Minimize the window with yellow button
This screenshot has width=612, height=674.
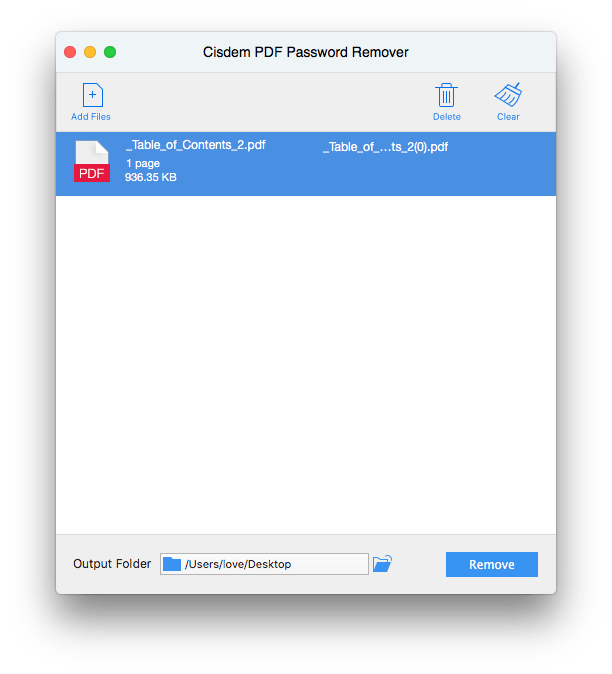click(90, 52)
